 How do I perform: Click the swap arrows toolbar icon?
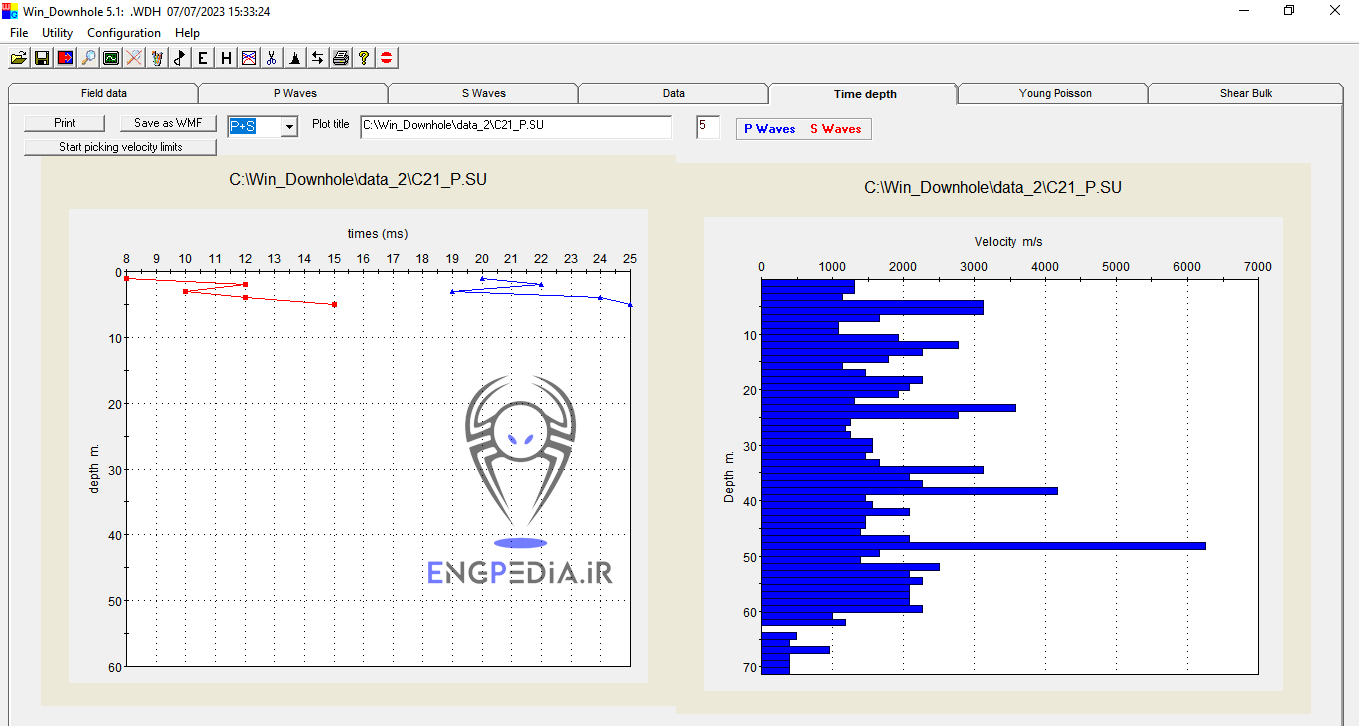tap(317, 58)
